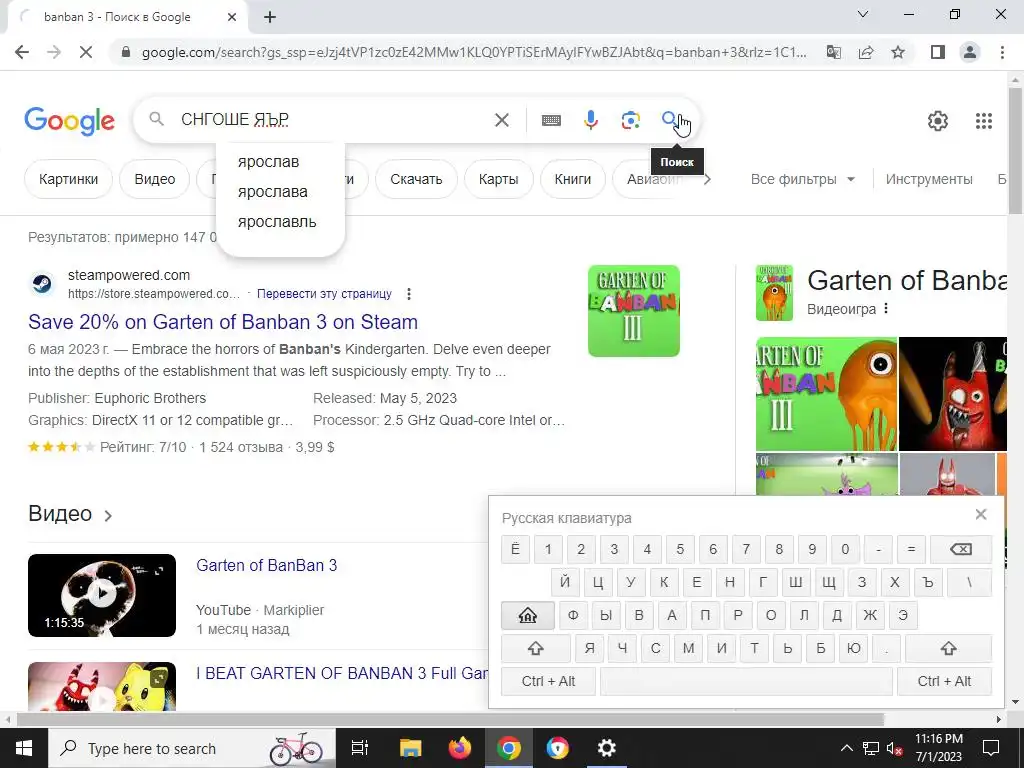Open tab search dropdown in title bar
This screenshot has height=768, width=1024.
coord(863,14)
